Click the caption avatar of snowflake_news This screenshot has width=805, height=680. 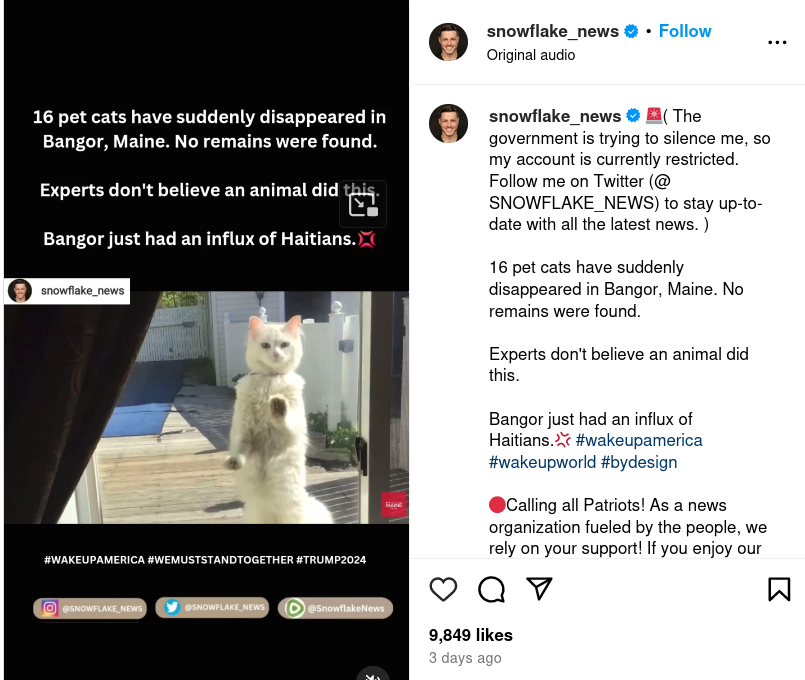tap(448, 124)
